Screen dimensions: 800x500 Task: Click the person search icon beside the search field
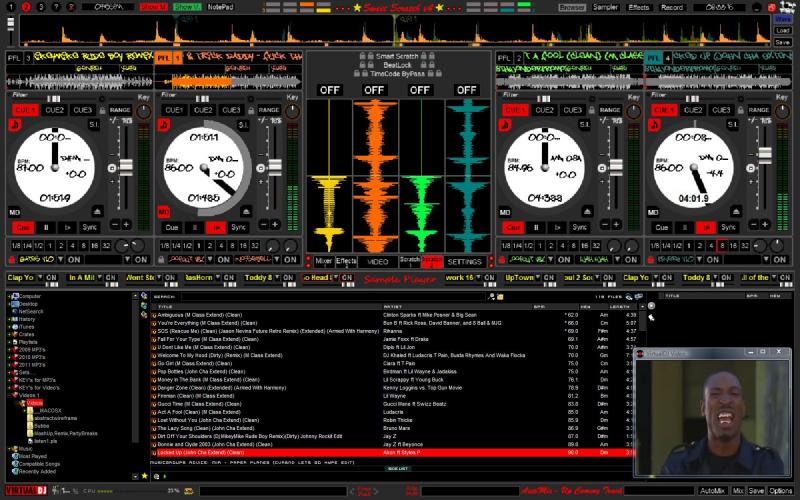pyautogui.click(x=491, y=296)
